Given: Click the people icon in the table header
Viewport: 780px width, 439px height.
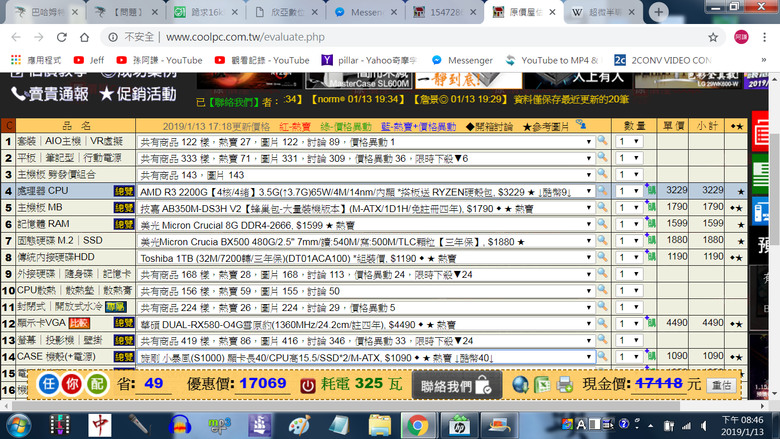Looking at the screenshot, I should tap(581, 124).
